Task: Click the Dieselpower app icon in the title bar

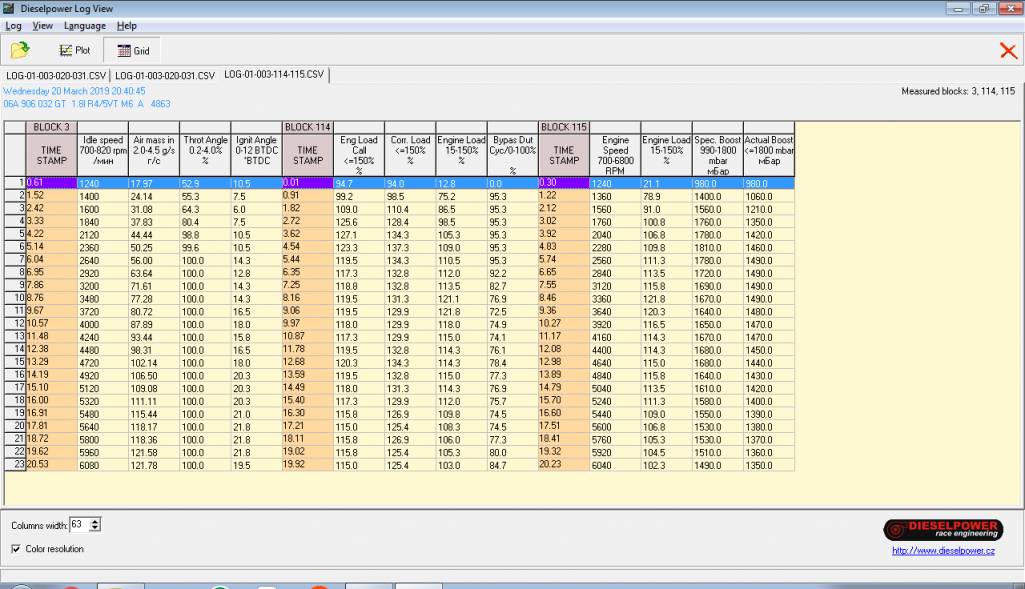Action: (x=9, y=9)
